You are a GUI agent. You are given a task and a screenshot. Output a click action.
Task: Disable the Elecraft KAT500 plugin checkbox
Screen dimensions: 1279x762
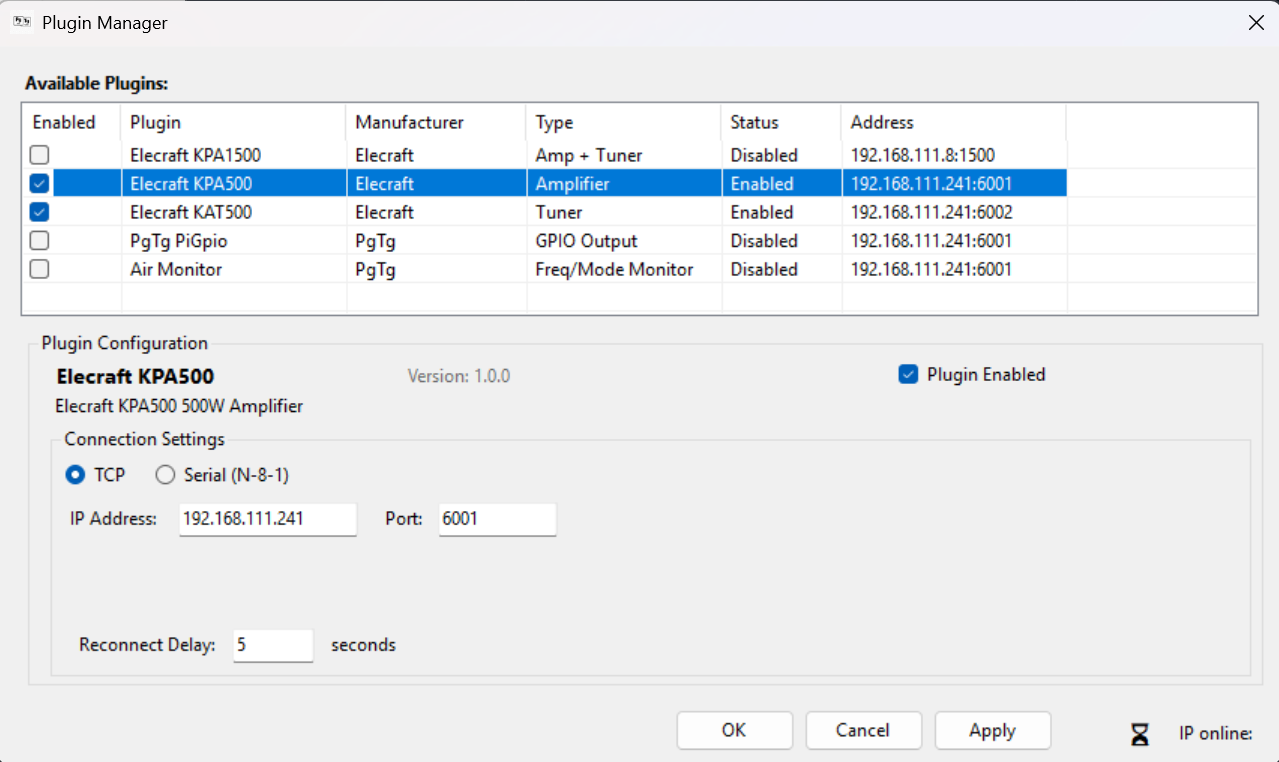(x=38, y=211)
